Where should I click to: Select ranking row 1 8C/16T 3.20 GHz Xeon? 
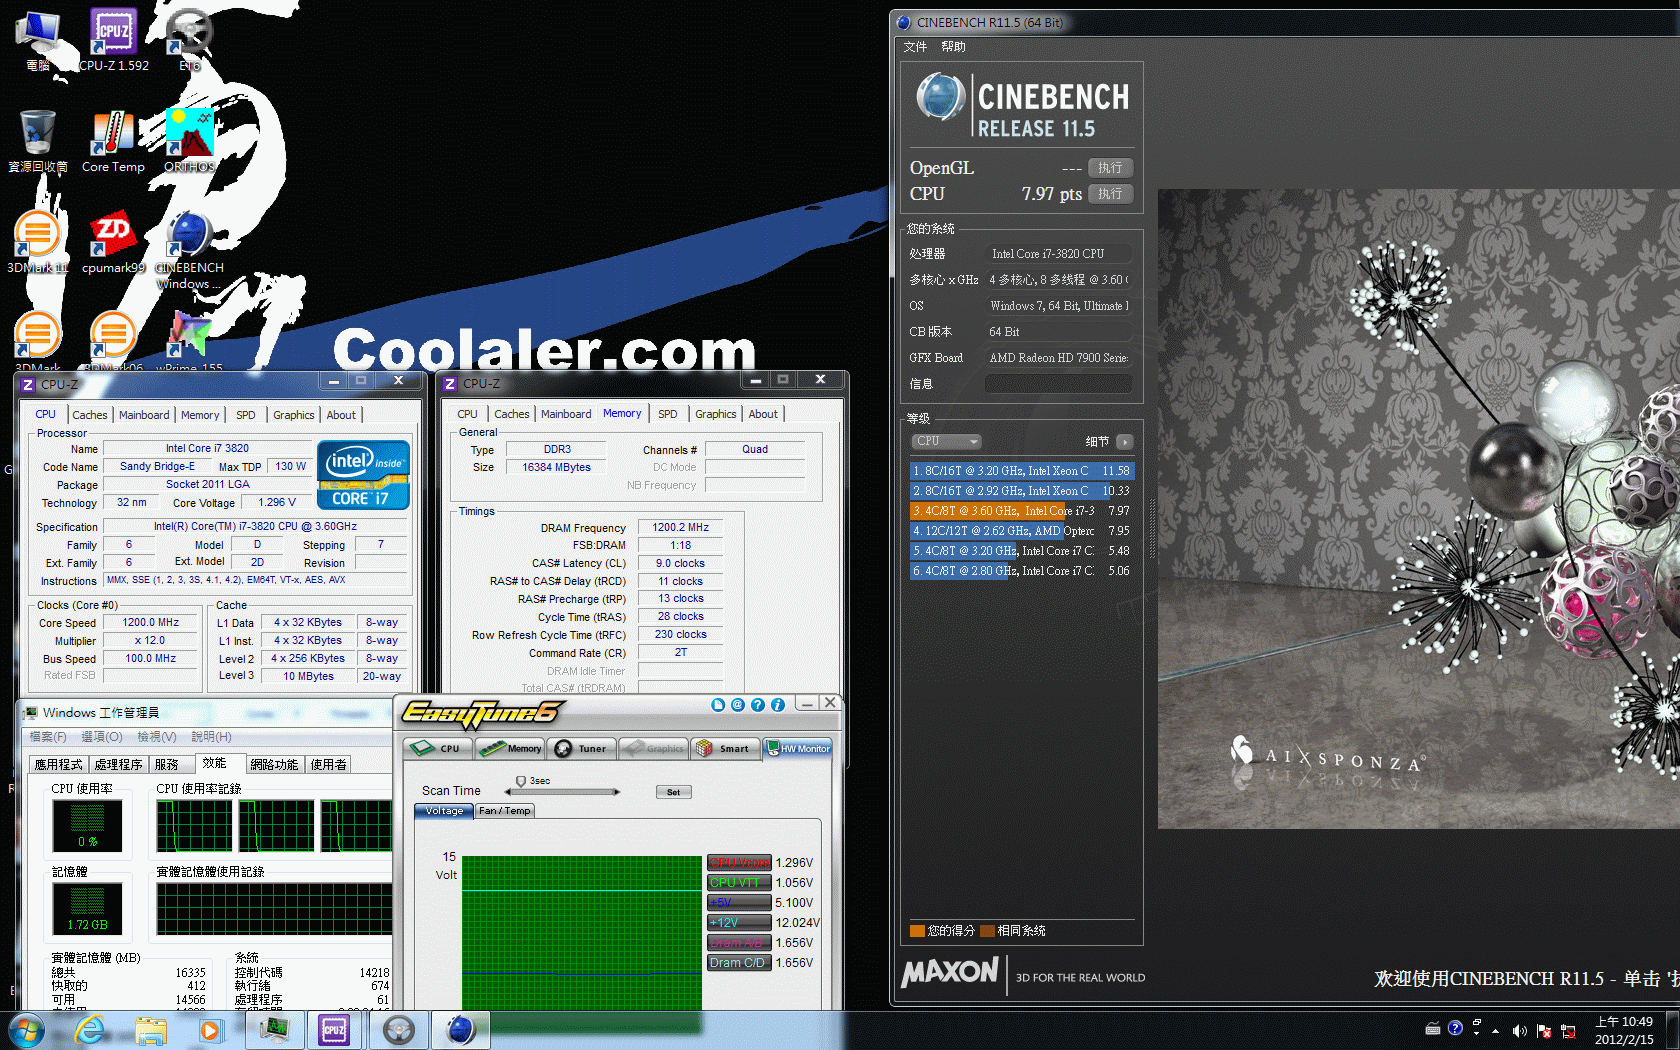[1022, 470]
